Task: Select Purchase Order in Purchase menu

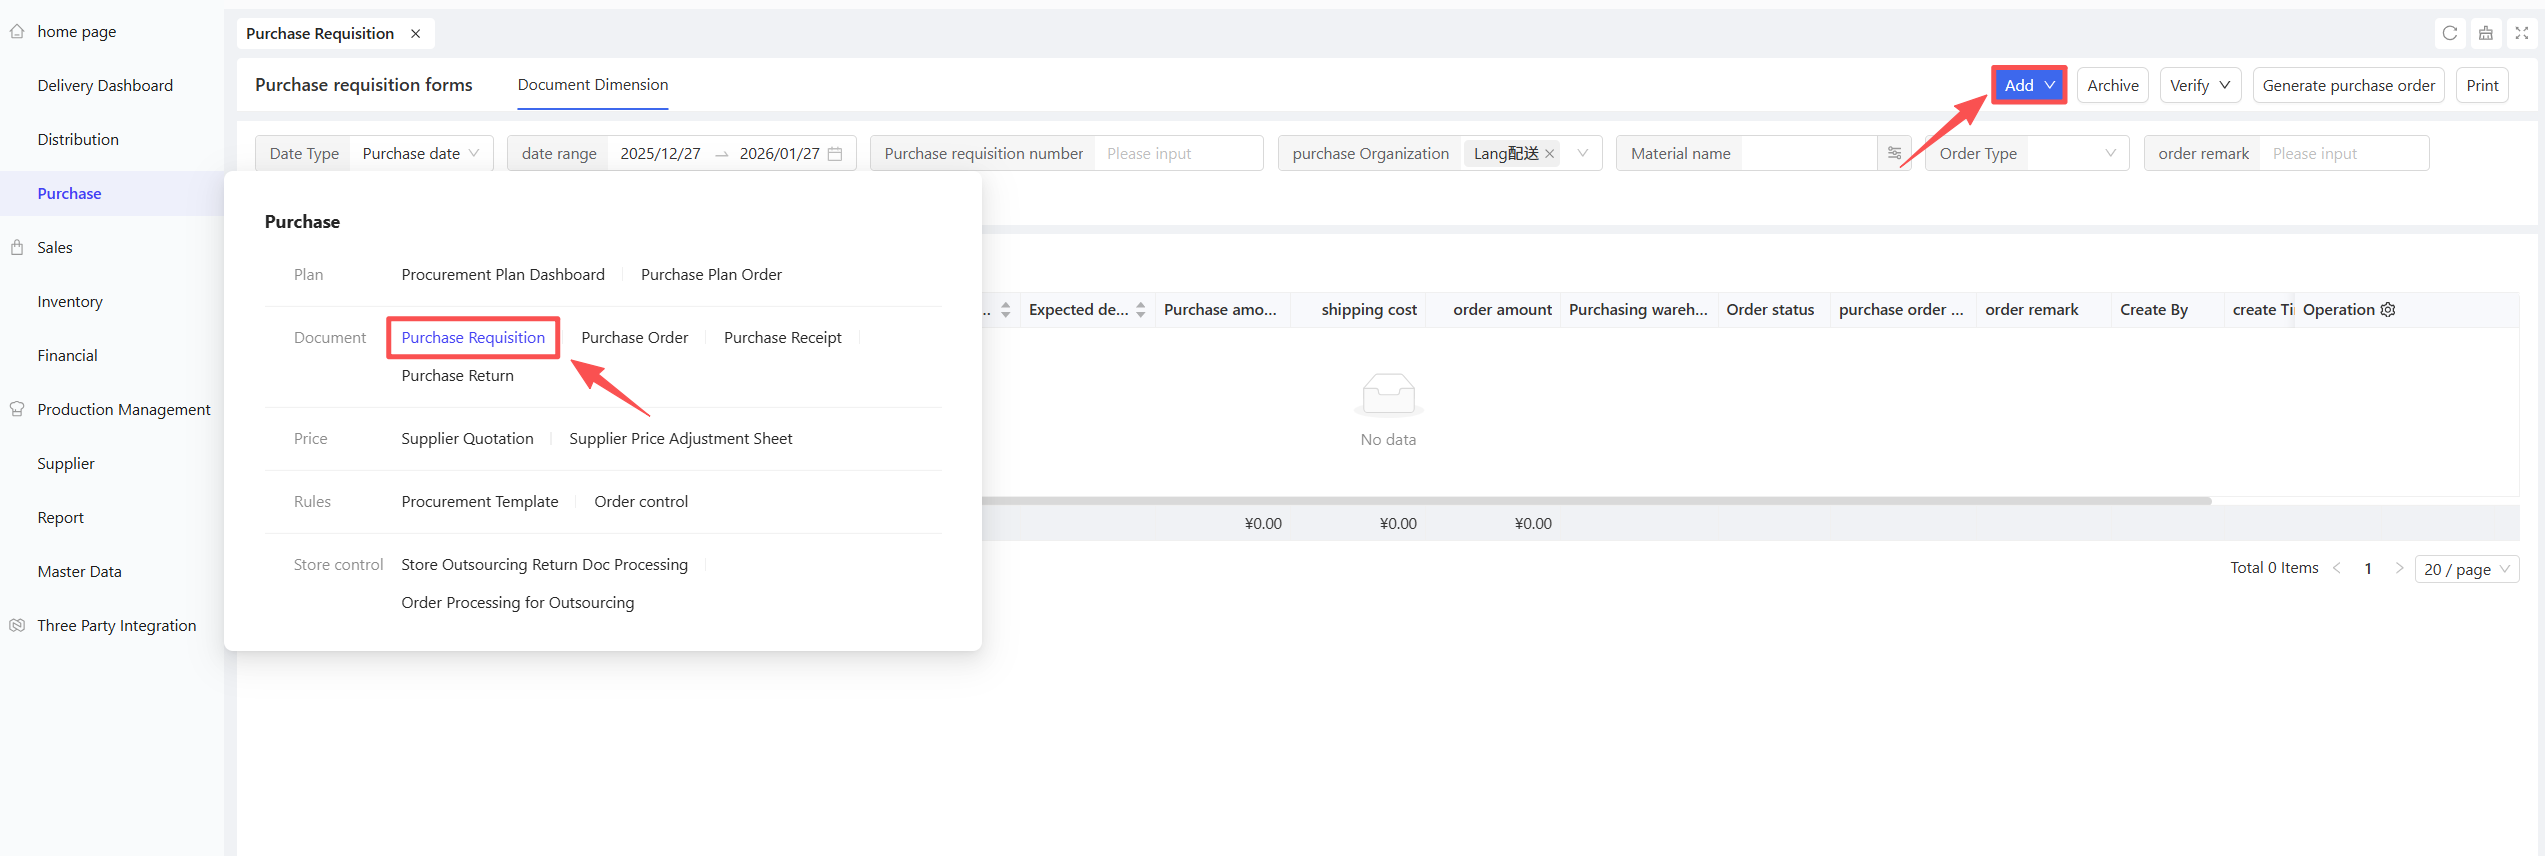Action: coord(634,338)
